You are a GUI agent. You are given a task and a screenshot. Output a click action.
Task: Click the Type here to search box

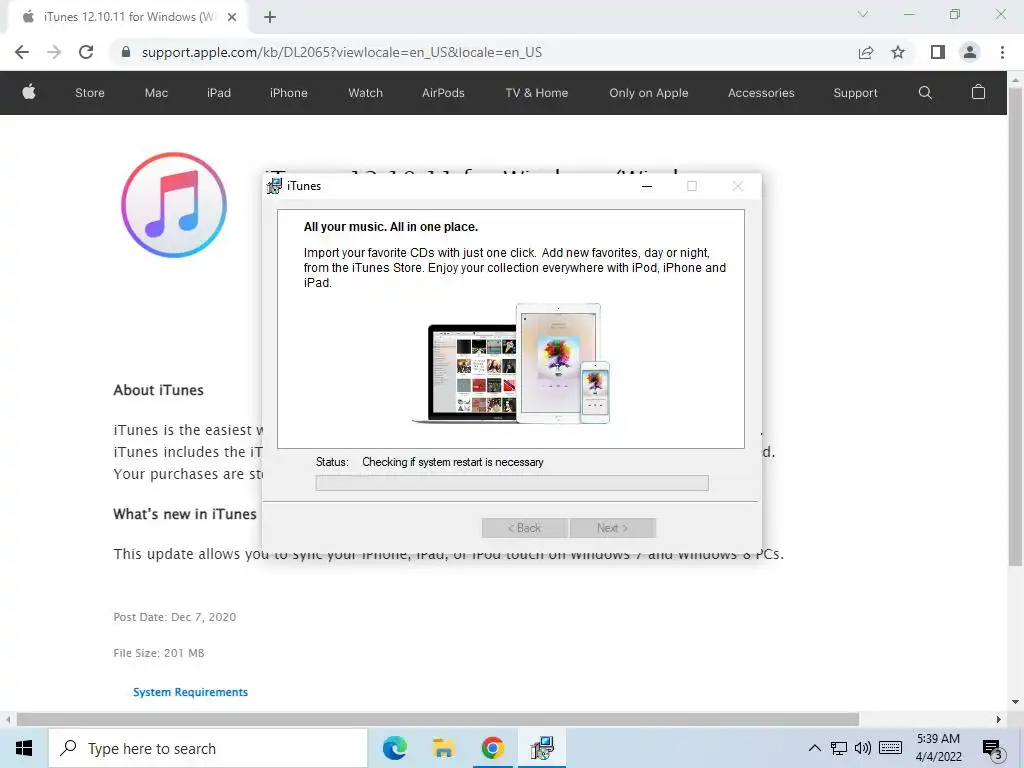click(x=208, y=748)
